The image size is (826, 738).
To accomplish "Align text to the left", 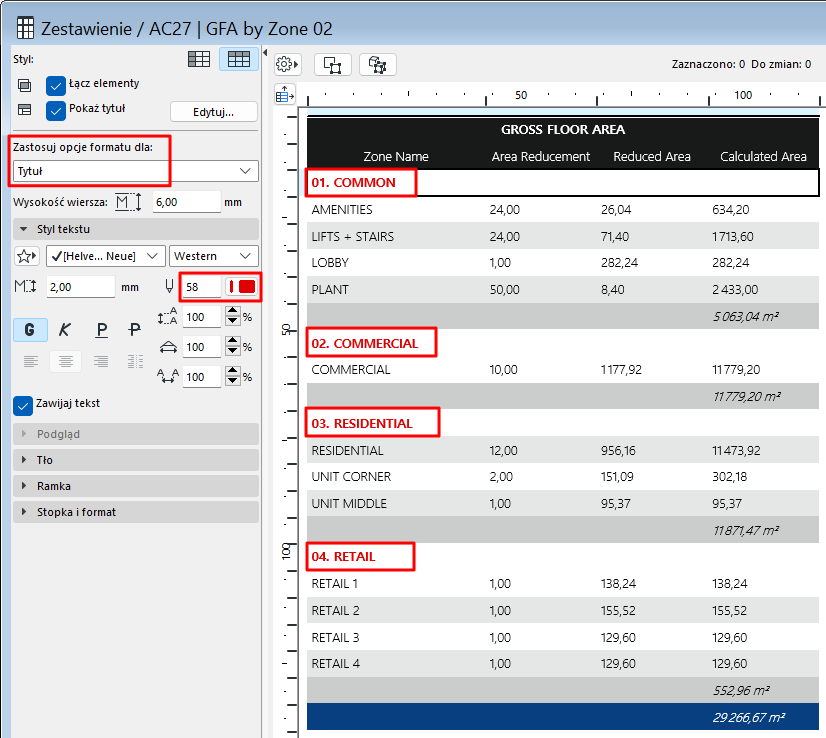I will click(x=30, y=361).
